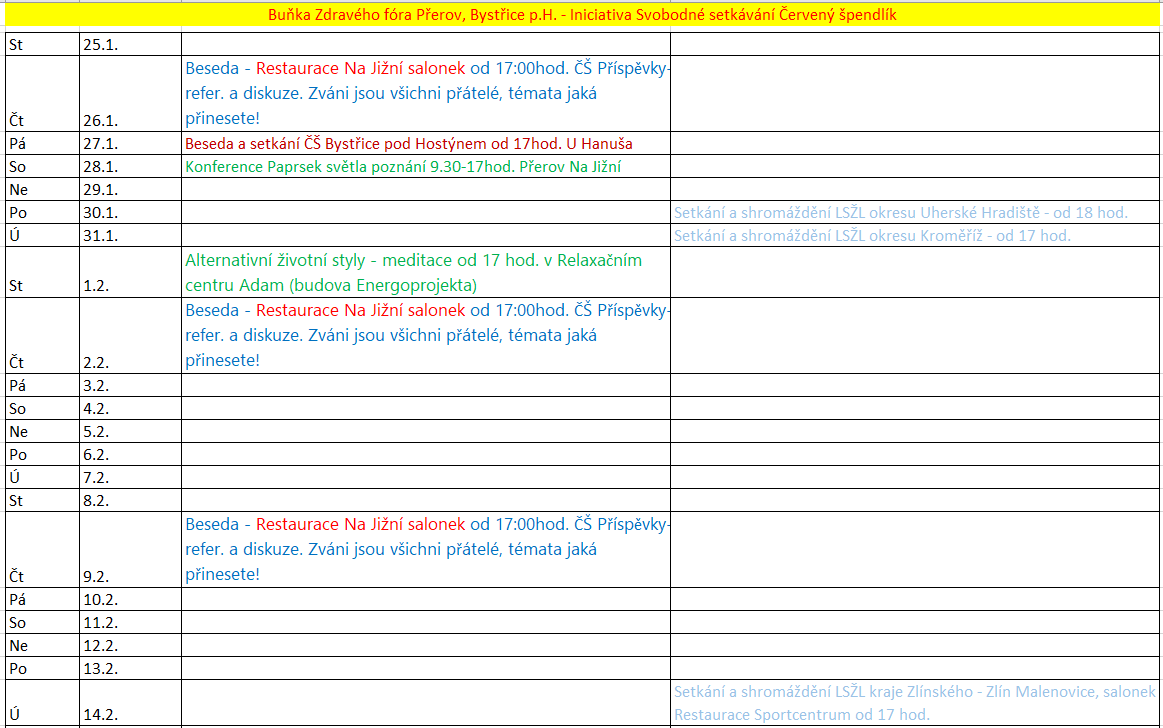Click the day cell 'Ne' next to 5.2.
This screenshot has height=728, width=1163.
click(x=42, y=431)
